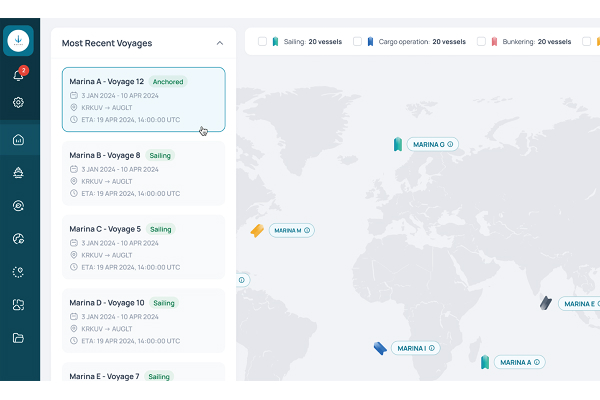Toggle the Sailing vessels checkbox

(x=263, y=42)
